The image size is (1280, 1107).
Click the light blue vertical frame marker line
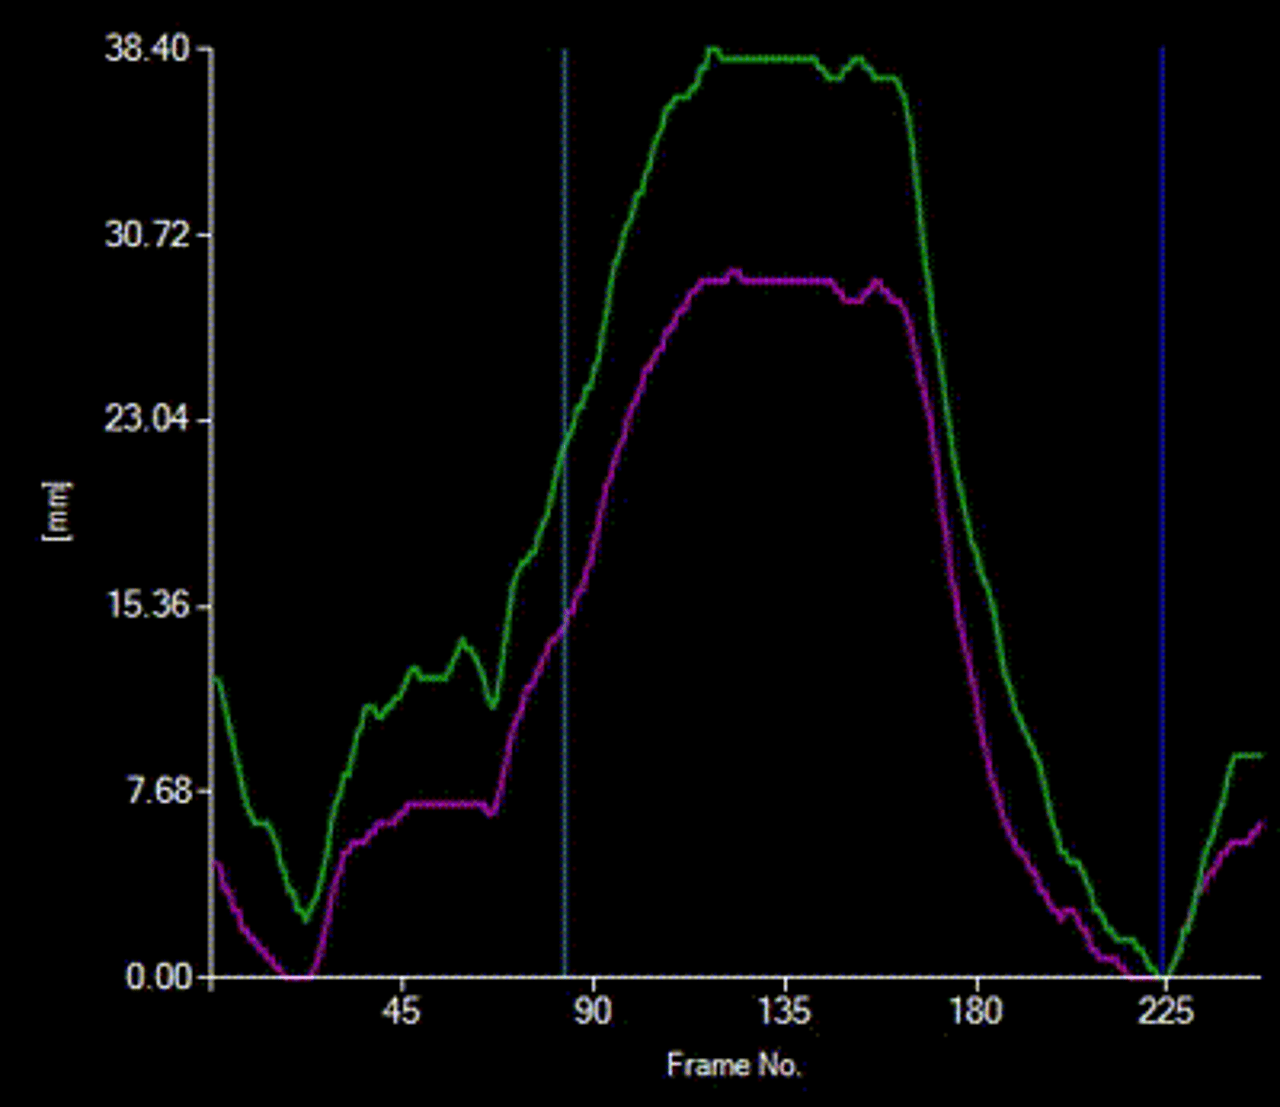pyautogui.click(x=564, y=512)
